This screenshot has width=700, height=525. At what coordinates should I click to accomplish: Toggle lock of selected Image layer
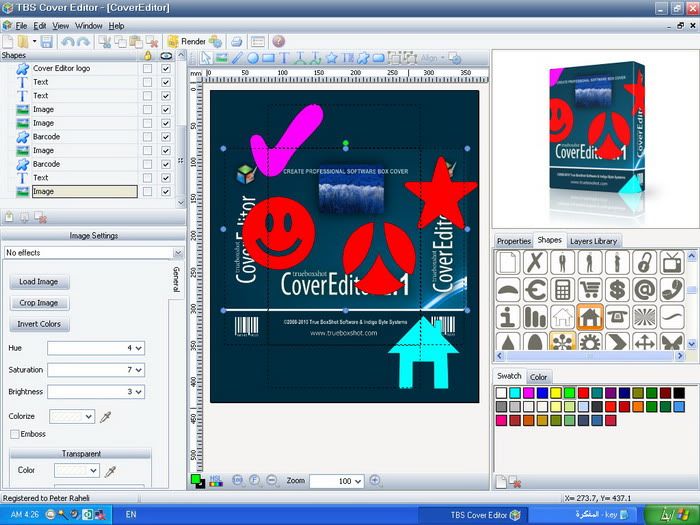pos(147,192)
